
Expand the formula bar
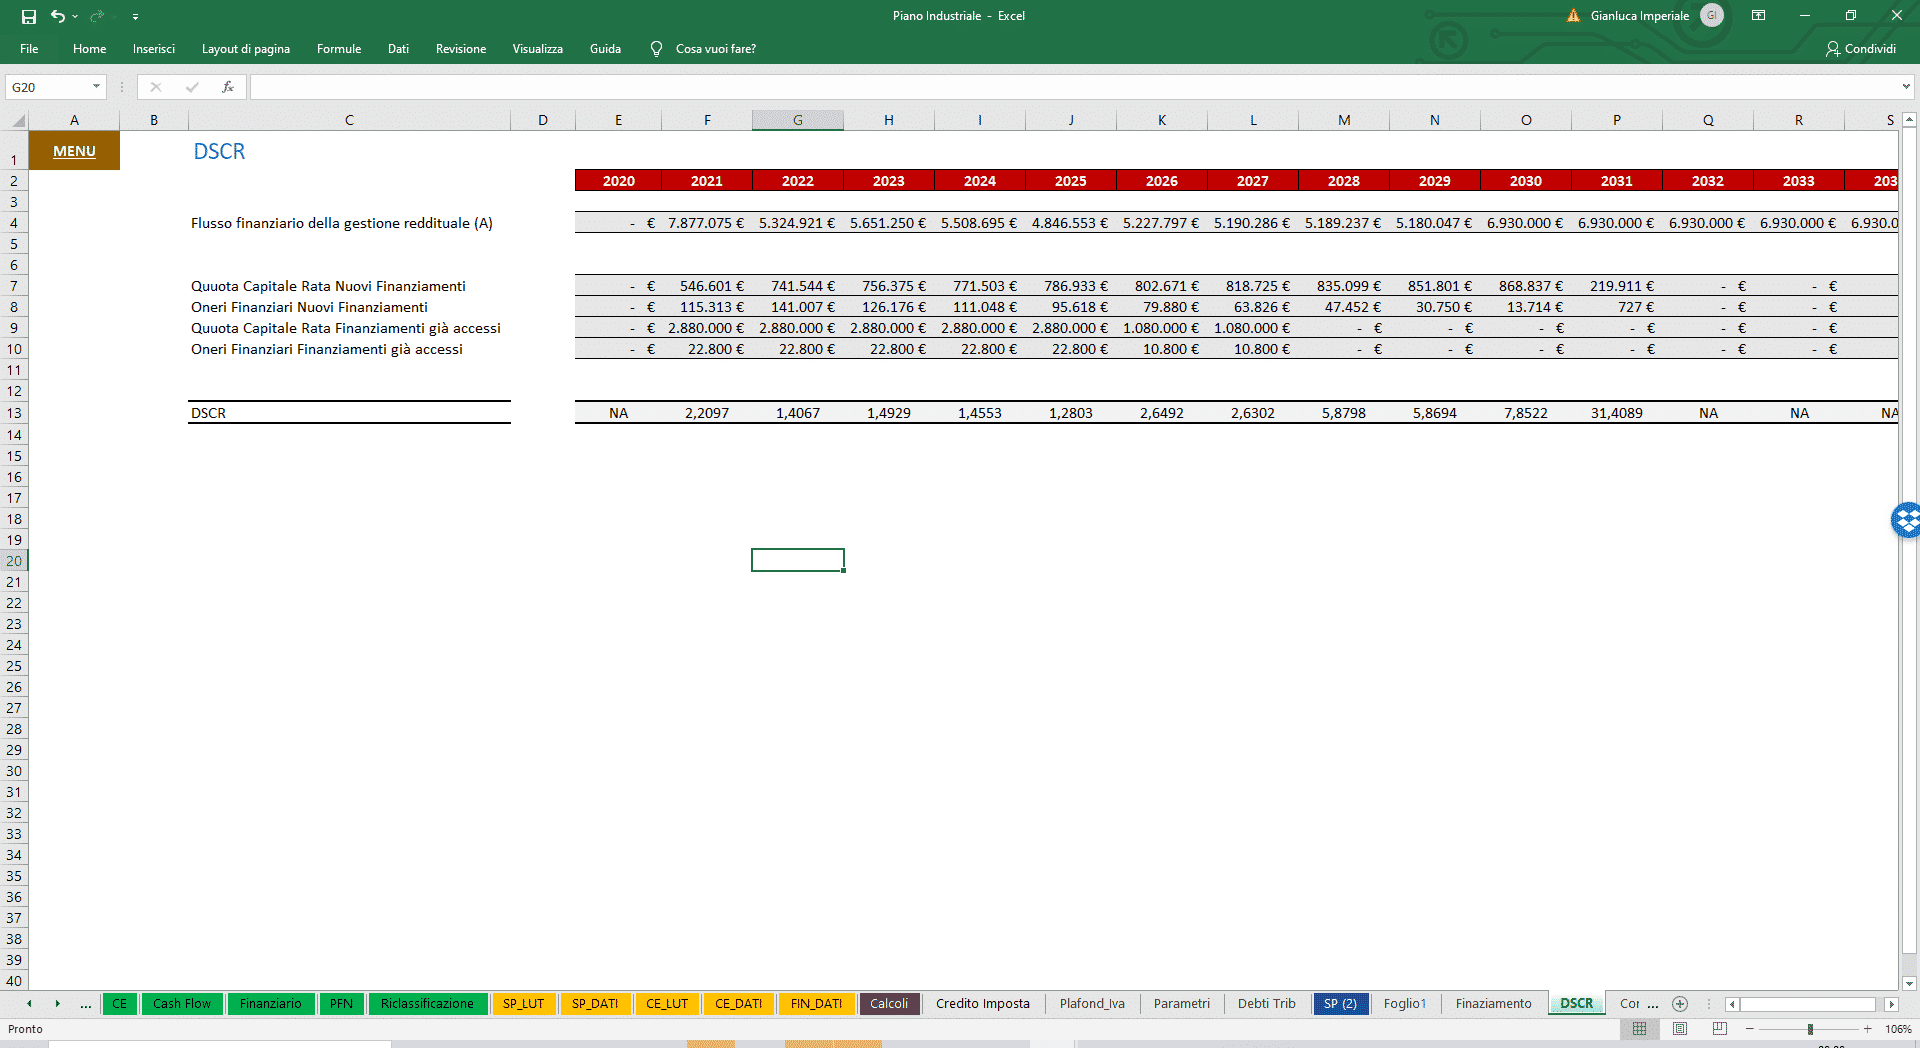[x=1906, y=87]
